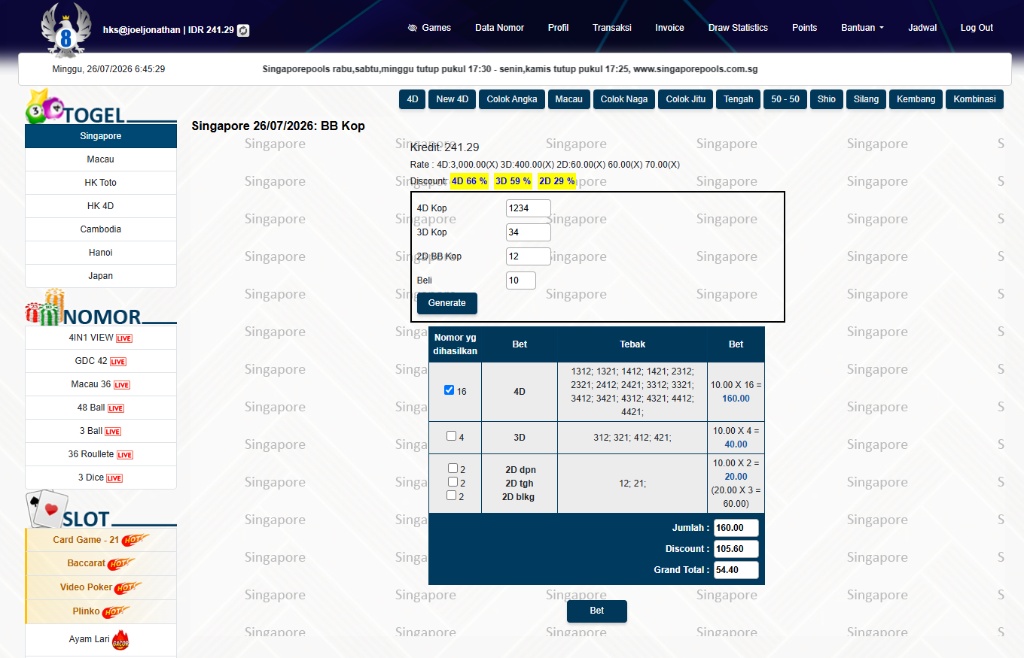The height and width of the screenshot is (658, 1024).
Task: Open the GDC 42 live game
Action: point(101,361)
